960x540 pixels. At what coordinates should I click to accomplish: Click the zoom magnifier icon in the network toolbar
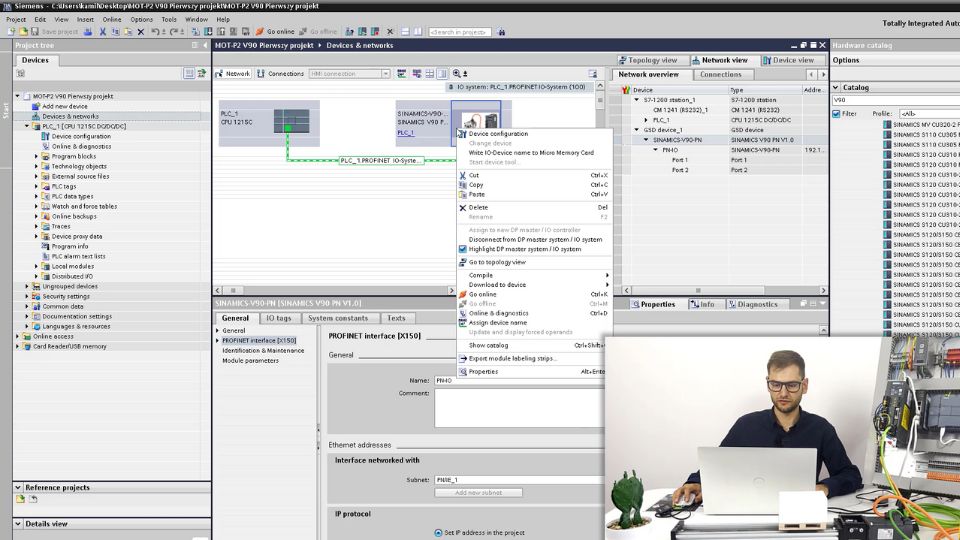[457, 73]
